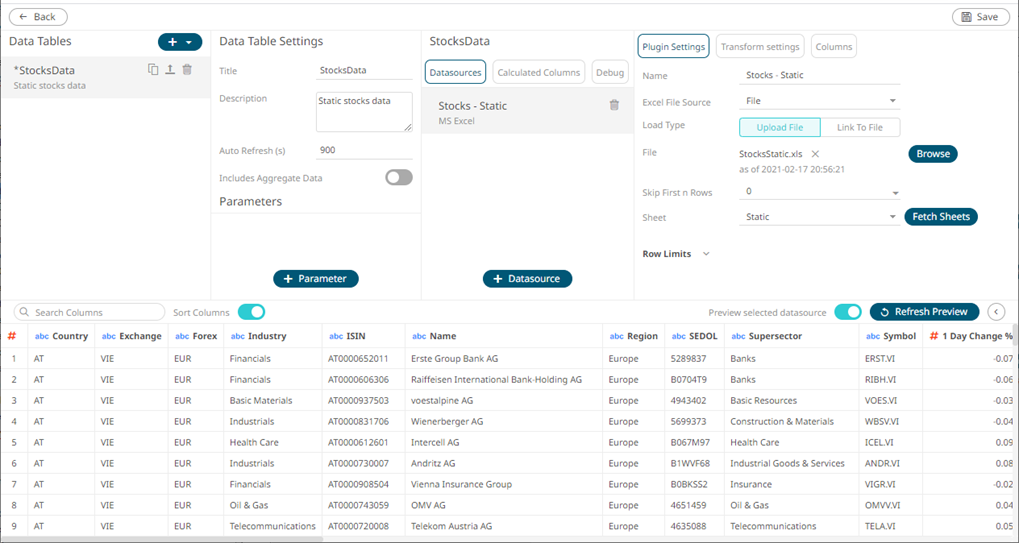This screenshot has width=1019, height=543.
Task: Collapse the preview panel with arrow icon
Action: point(996,312)
